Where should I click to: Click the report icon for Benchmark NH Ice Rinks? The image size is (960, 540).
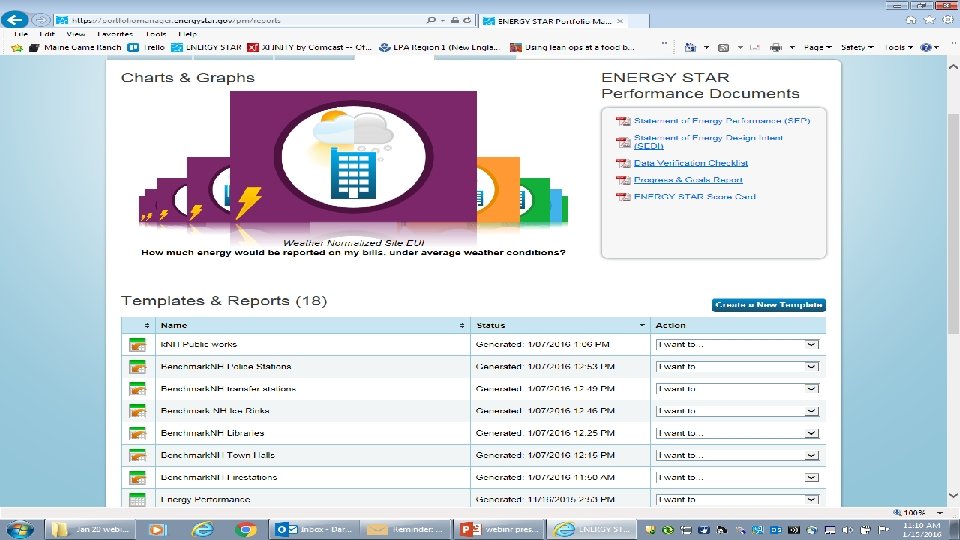138,411
